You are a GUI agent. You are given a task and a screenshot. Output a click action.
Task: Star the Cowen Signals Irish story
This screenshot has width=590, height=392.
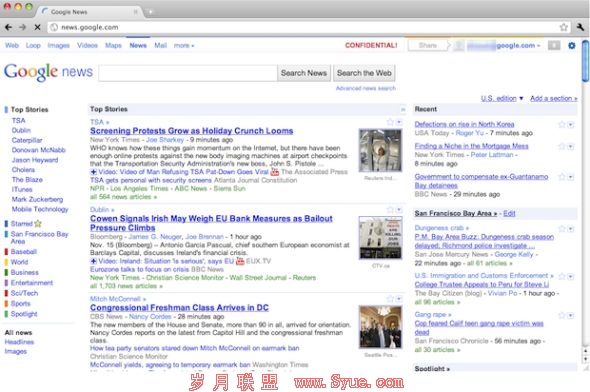tap(390, 210)
